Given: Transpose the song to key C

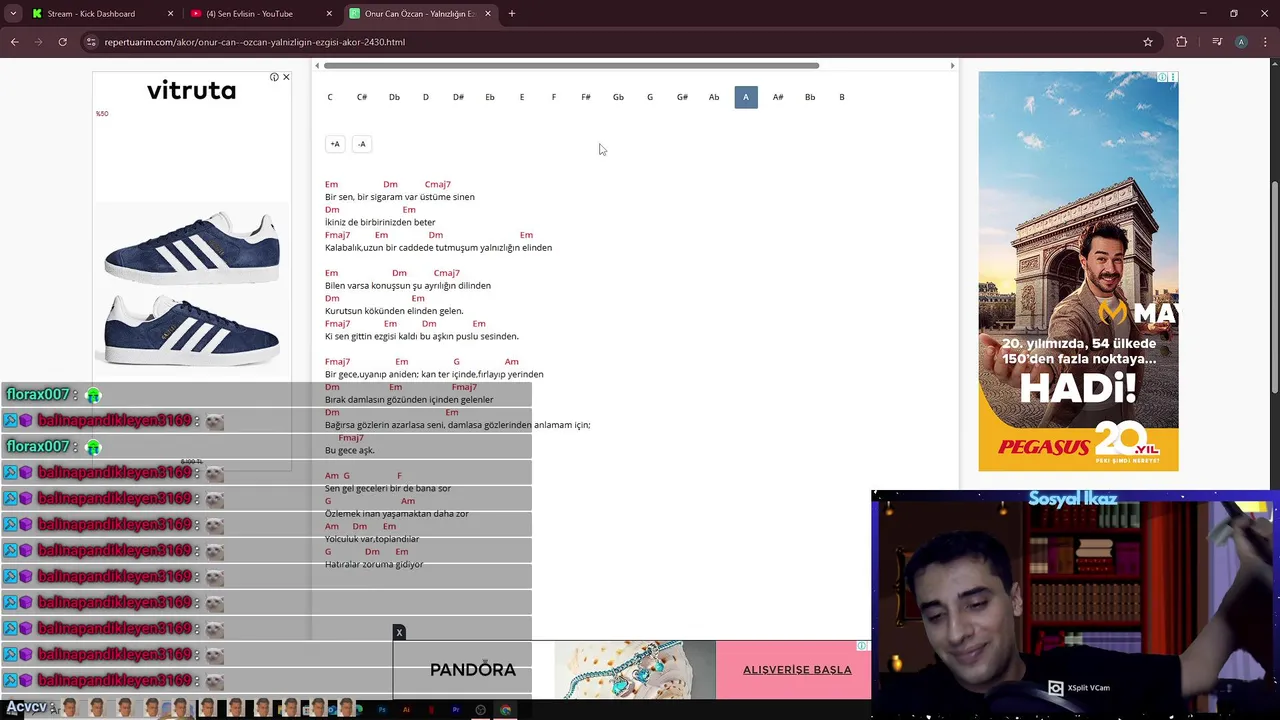Looking at the screenshot, I should [330, 97].
